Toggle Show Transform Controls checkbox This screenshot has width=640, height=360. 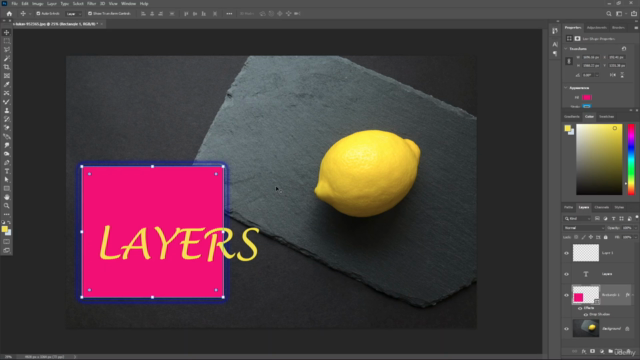click(90, 13)
